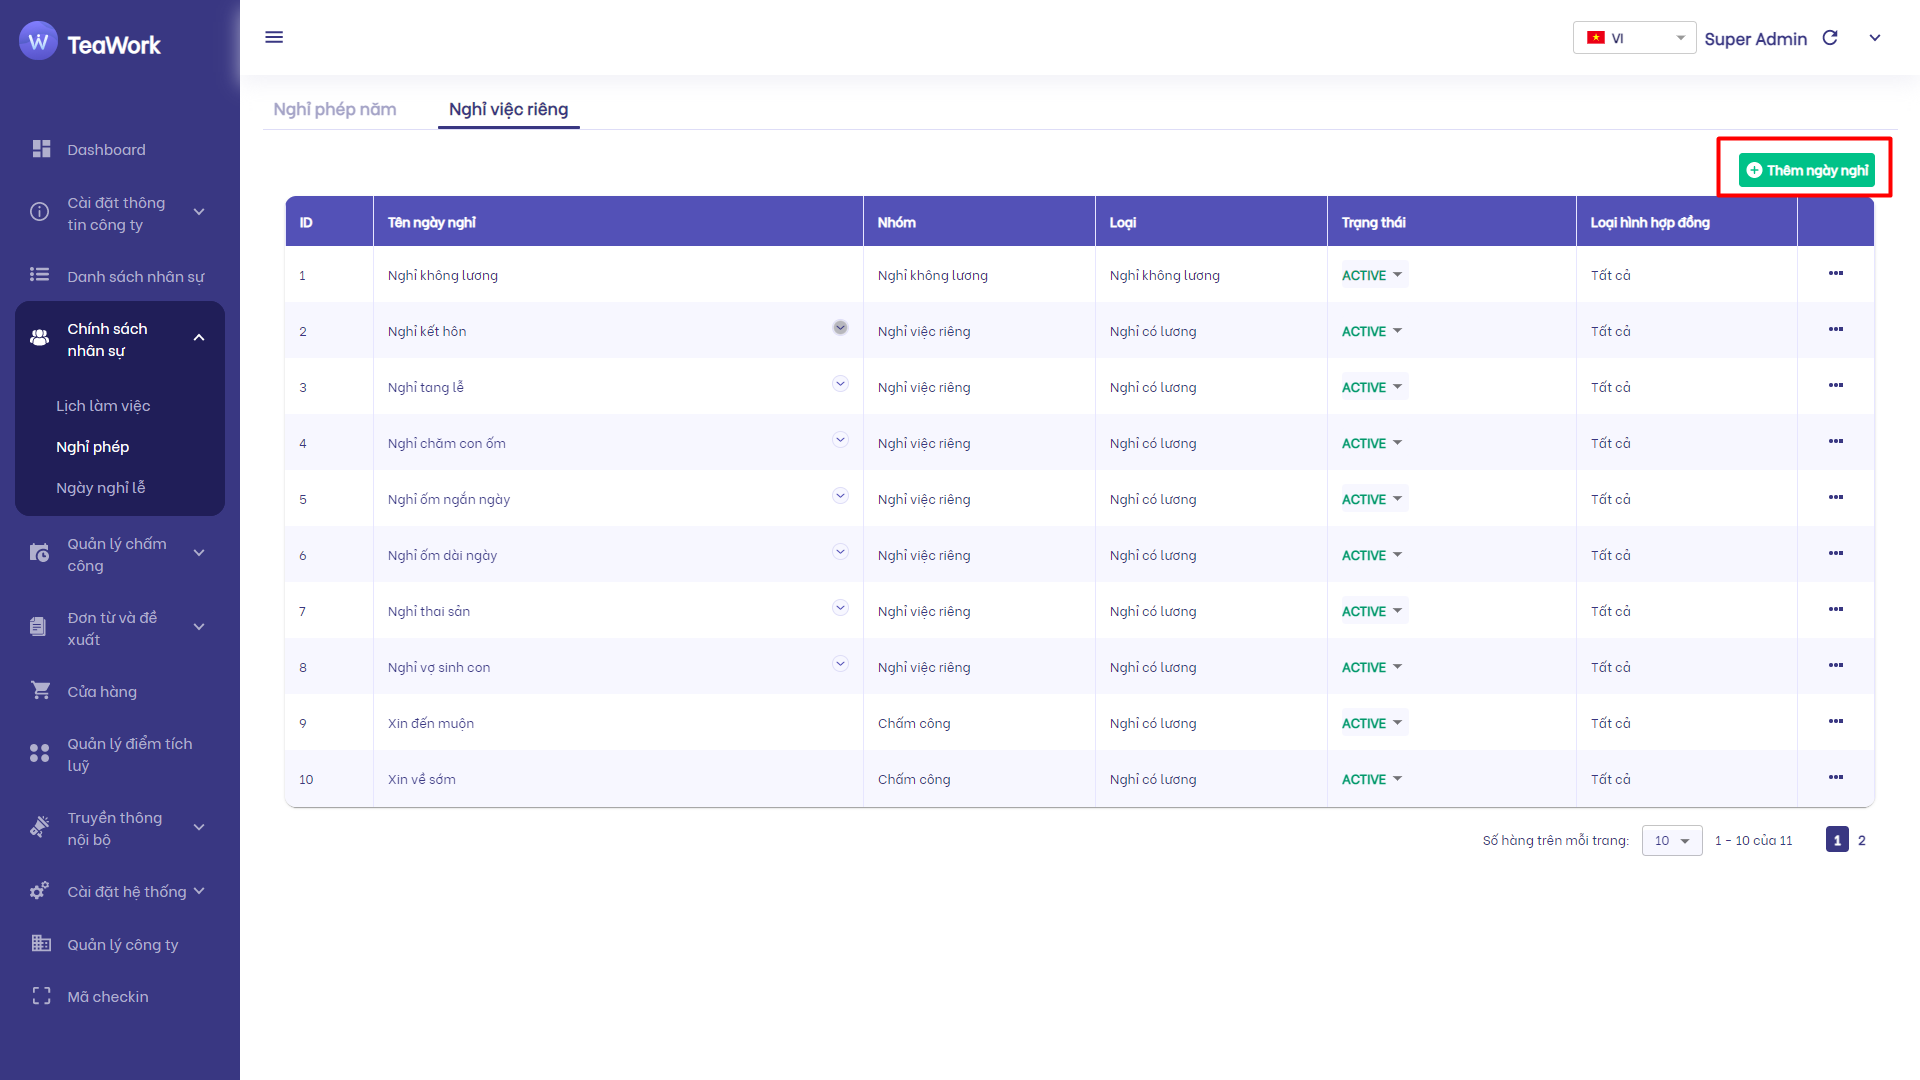Expand Truyền thông nội bộ menu
The height and width of the screenshot is (1080, 1920).
click(x=199, y=827)
